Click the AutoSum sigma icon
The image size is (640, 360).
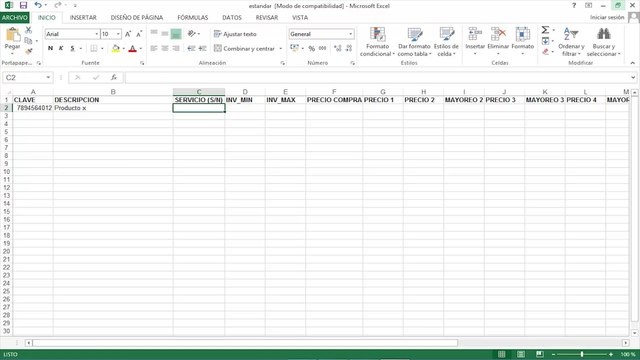pyautogui.click(x=545, y=30)
